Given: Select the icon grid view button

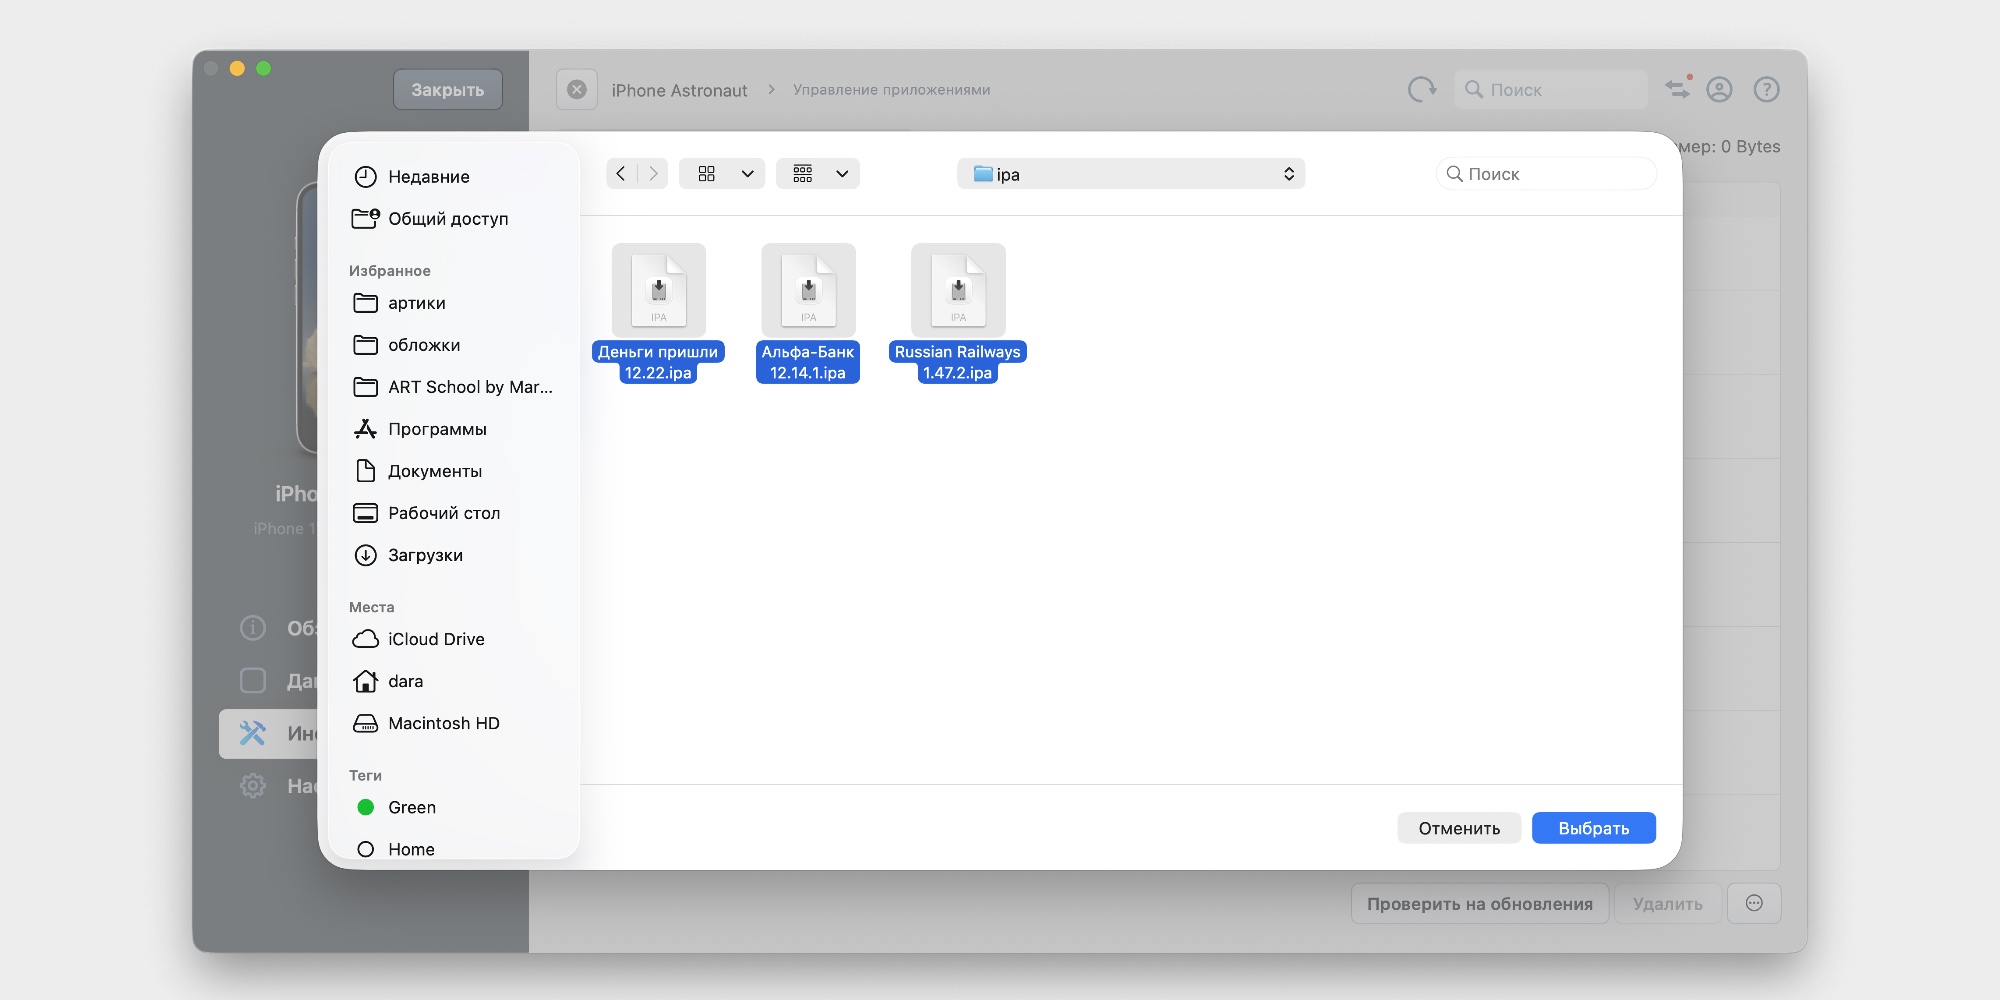Looking at the screenshot, I should 707,174.
